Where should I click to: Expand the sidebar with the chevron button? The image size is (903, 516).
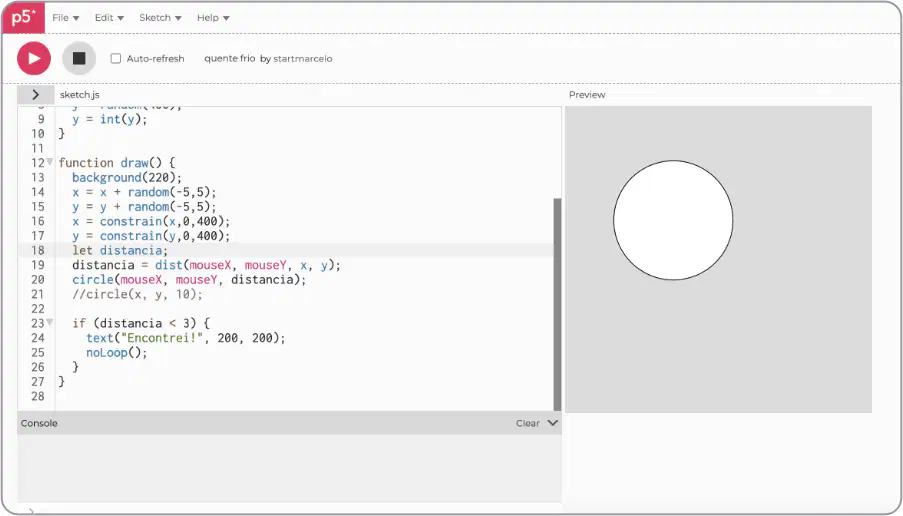click(36, 94)
